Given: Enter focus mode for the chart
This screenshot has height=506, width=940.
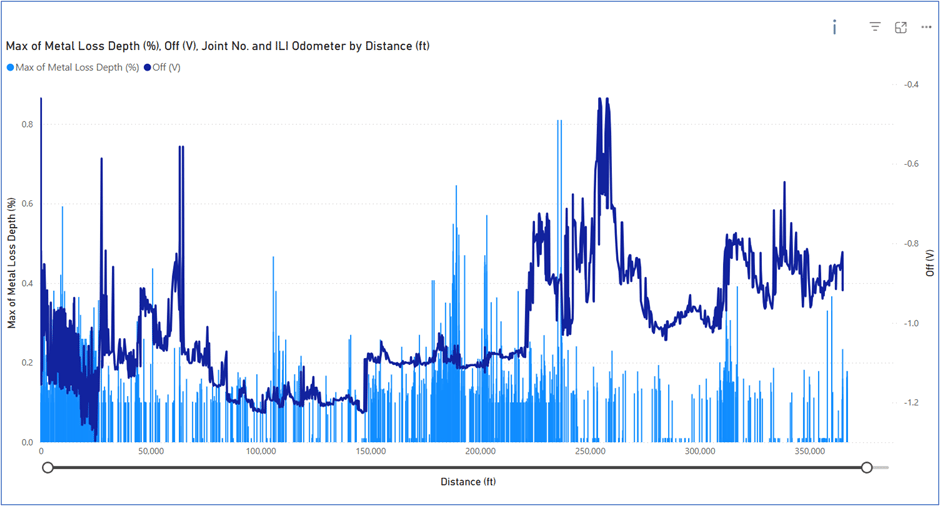Looking at the screenshot, I should (x=901, y=27).
